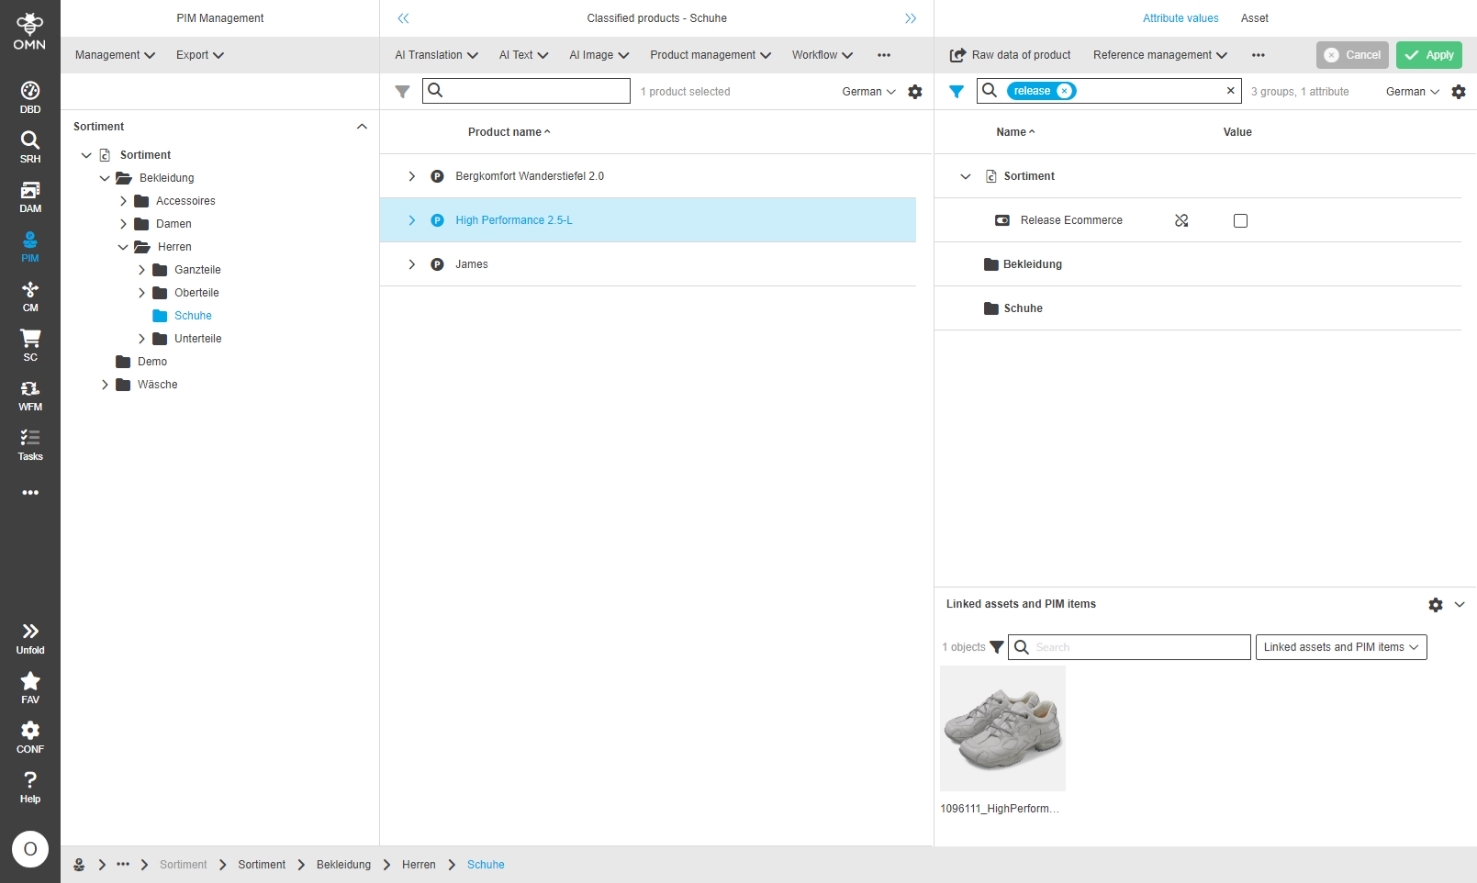1477x883 pixels.
Task: Collapse the Sortiment attribute group
Action: click(965, 177)
